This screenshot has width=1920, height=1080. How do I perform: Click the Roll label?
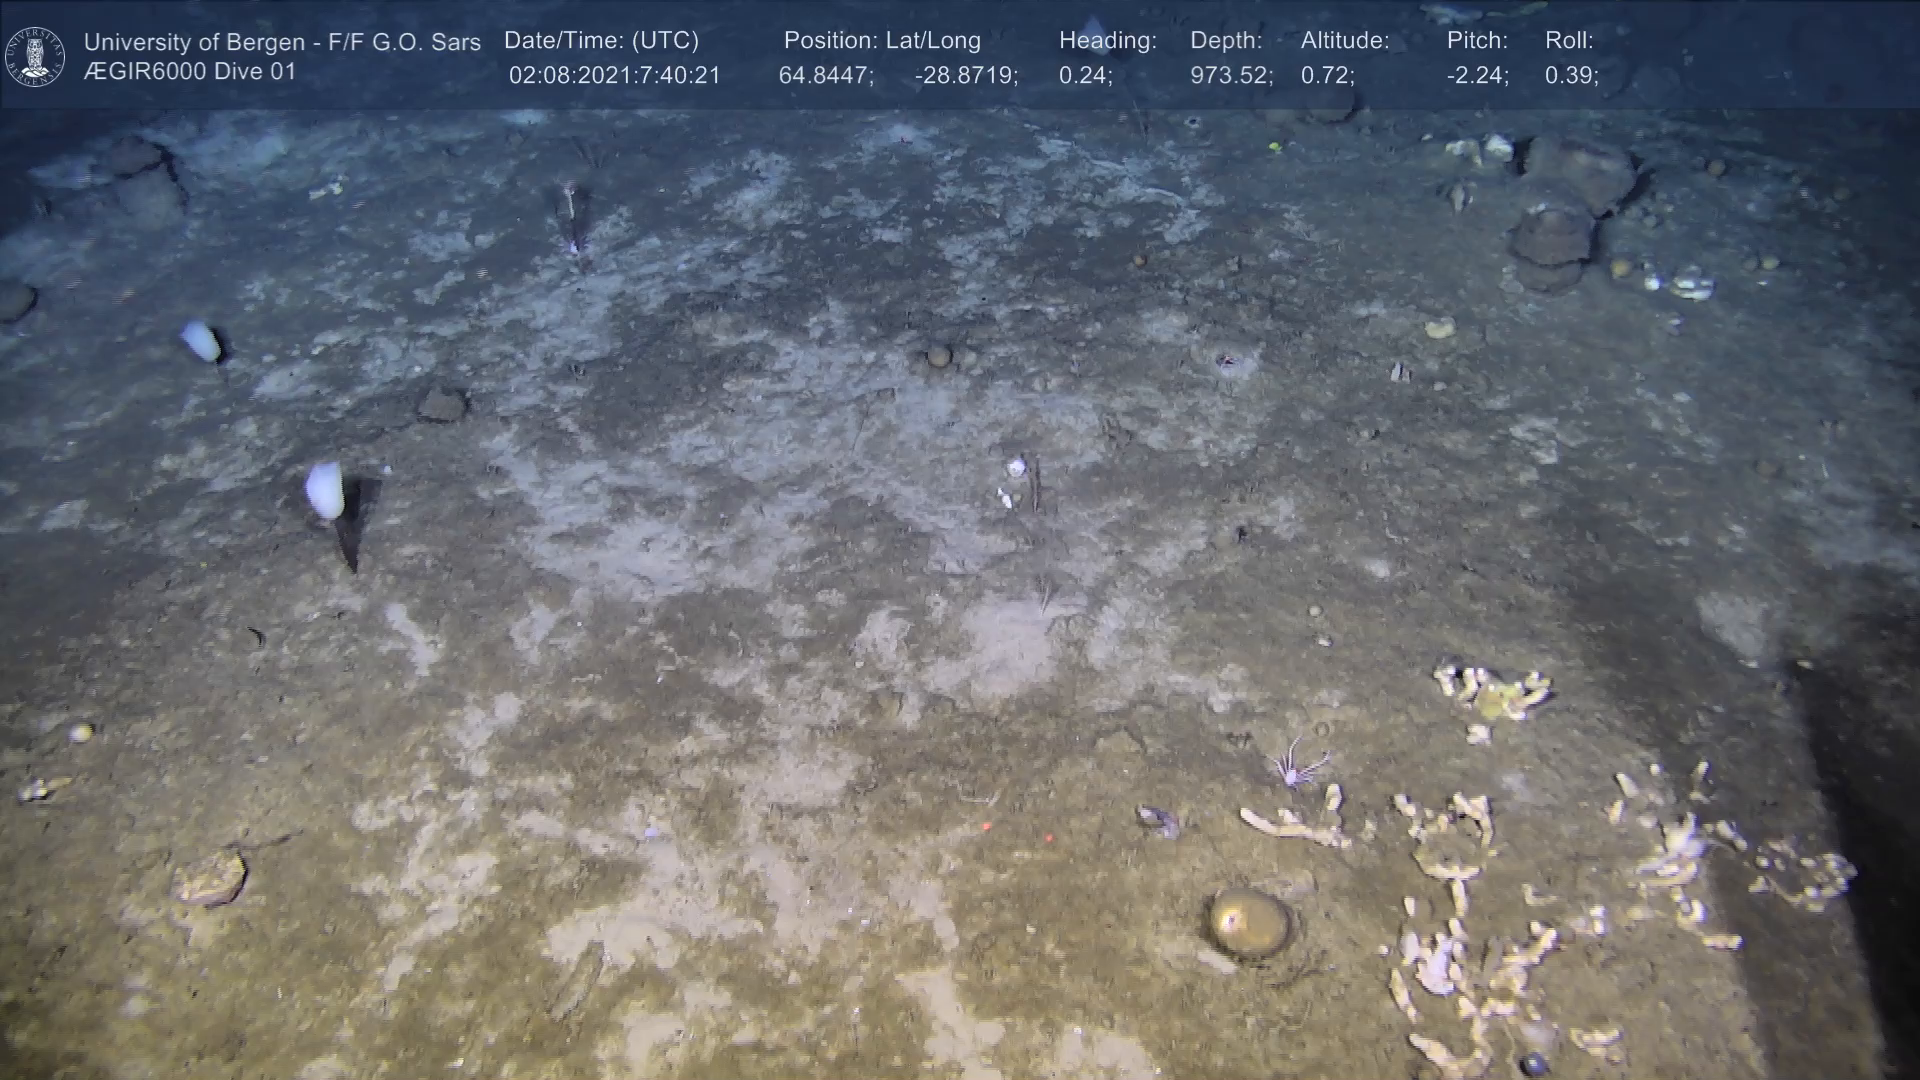click(1569, 40)
